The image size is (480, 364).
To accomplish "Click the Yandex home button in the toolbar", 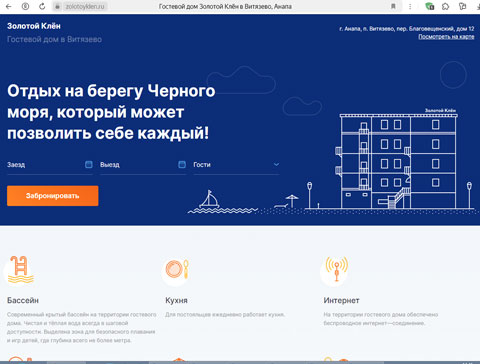I will (25, 6).
